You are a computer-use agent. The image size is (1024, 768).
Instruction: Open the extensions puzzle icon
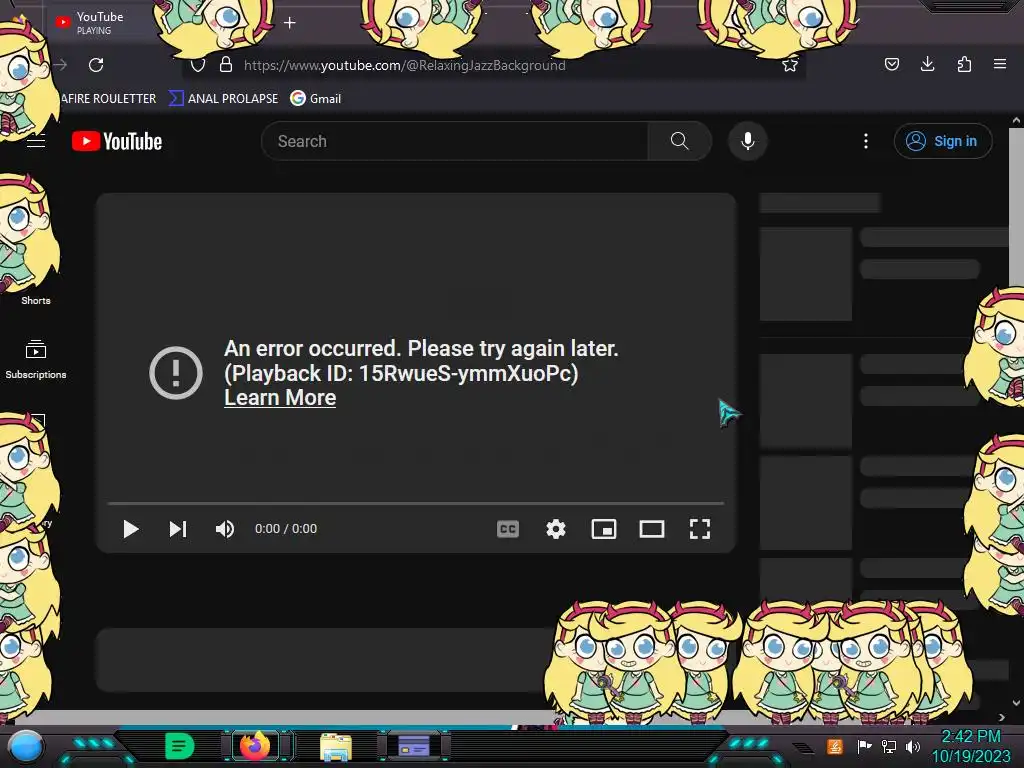(964, 64)
